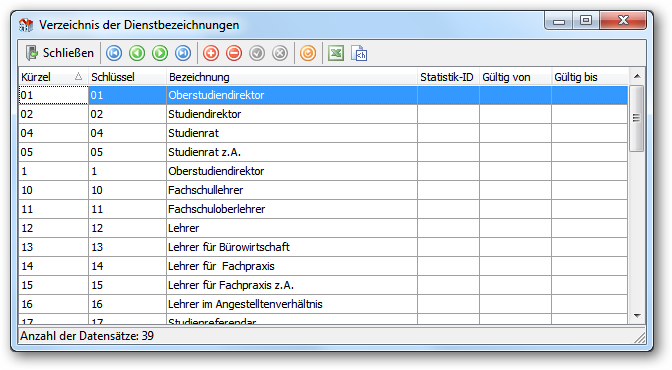The image size is (672, 370).
Task: Select Lehrer für Fachpraxis z.A. row
Action: (x=323, y=285)
